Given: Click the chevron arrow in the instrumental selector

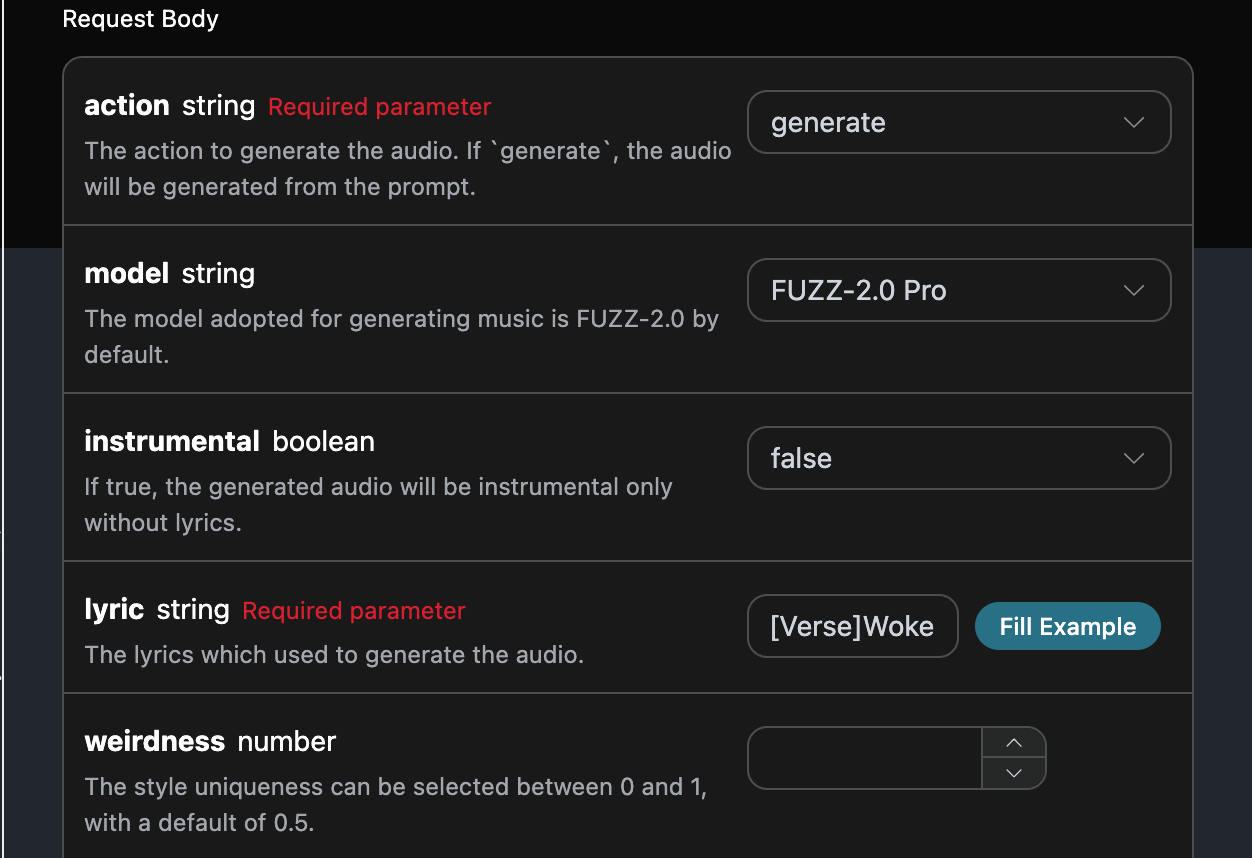Looking at the screenshot, I should (1133, 458).
